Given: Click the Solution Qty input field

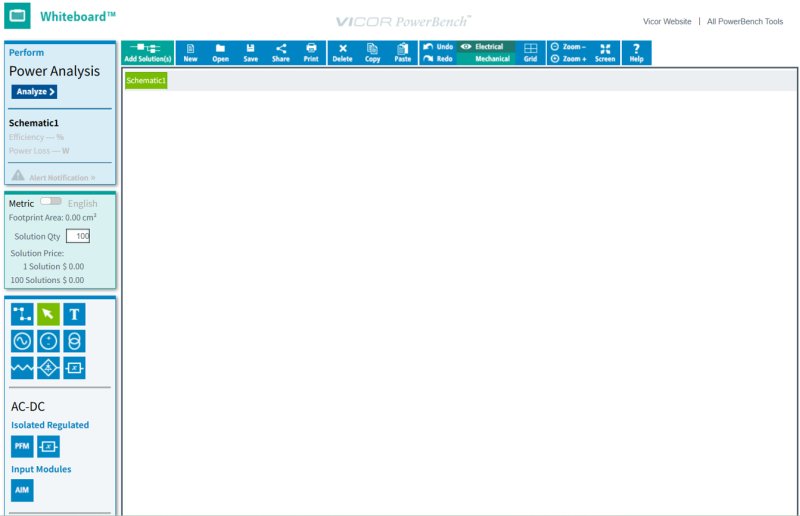Looking at the screenshot, I should [x=78, y=236].
